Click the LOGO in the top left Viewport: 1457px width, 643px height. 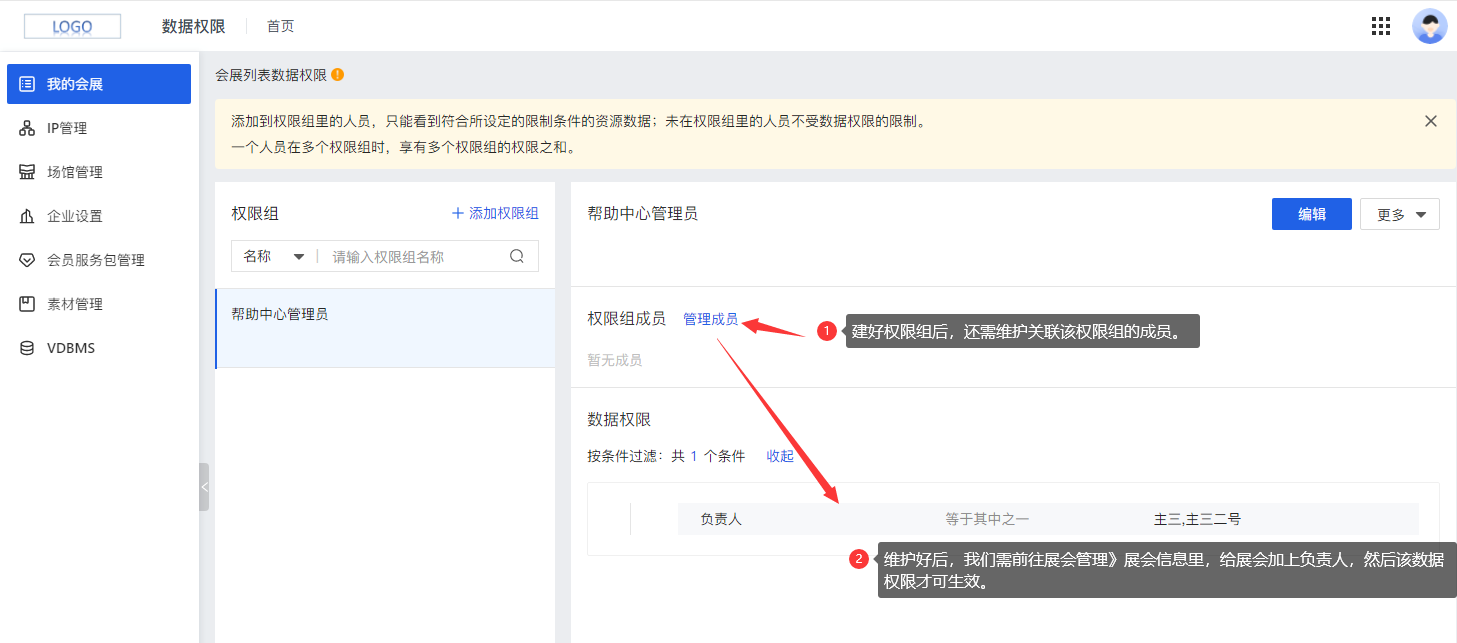71,25
